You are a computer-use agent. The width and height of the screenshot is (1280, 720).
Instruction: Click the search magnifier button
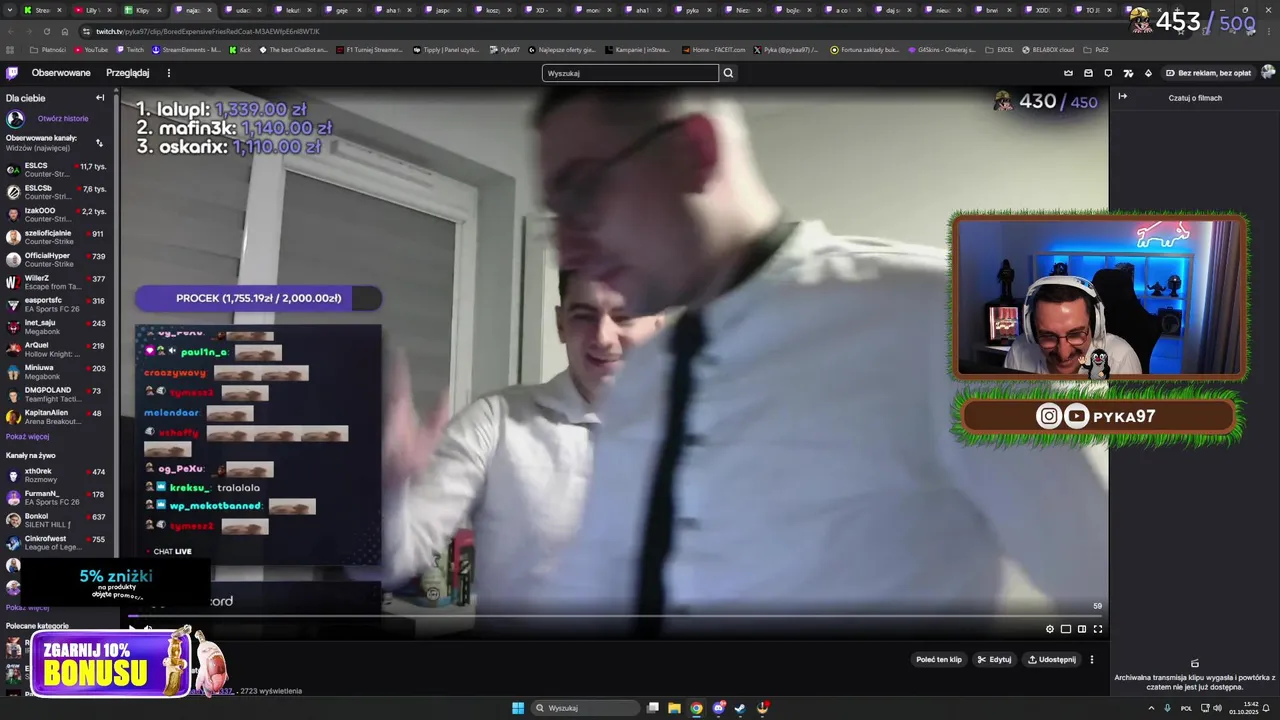pyautogui.click(x=729, y=73)
